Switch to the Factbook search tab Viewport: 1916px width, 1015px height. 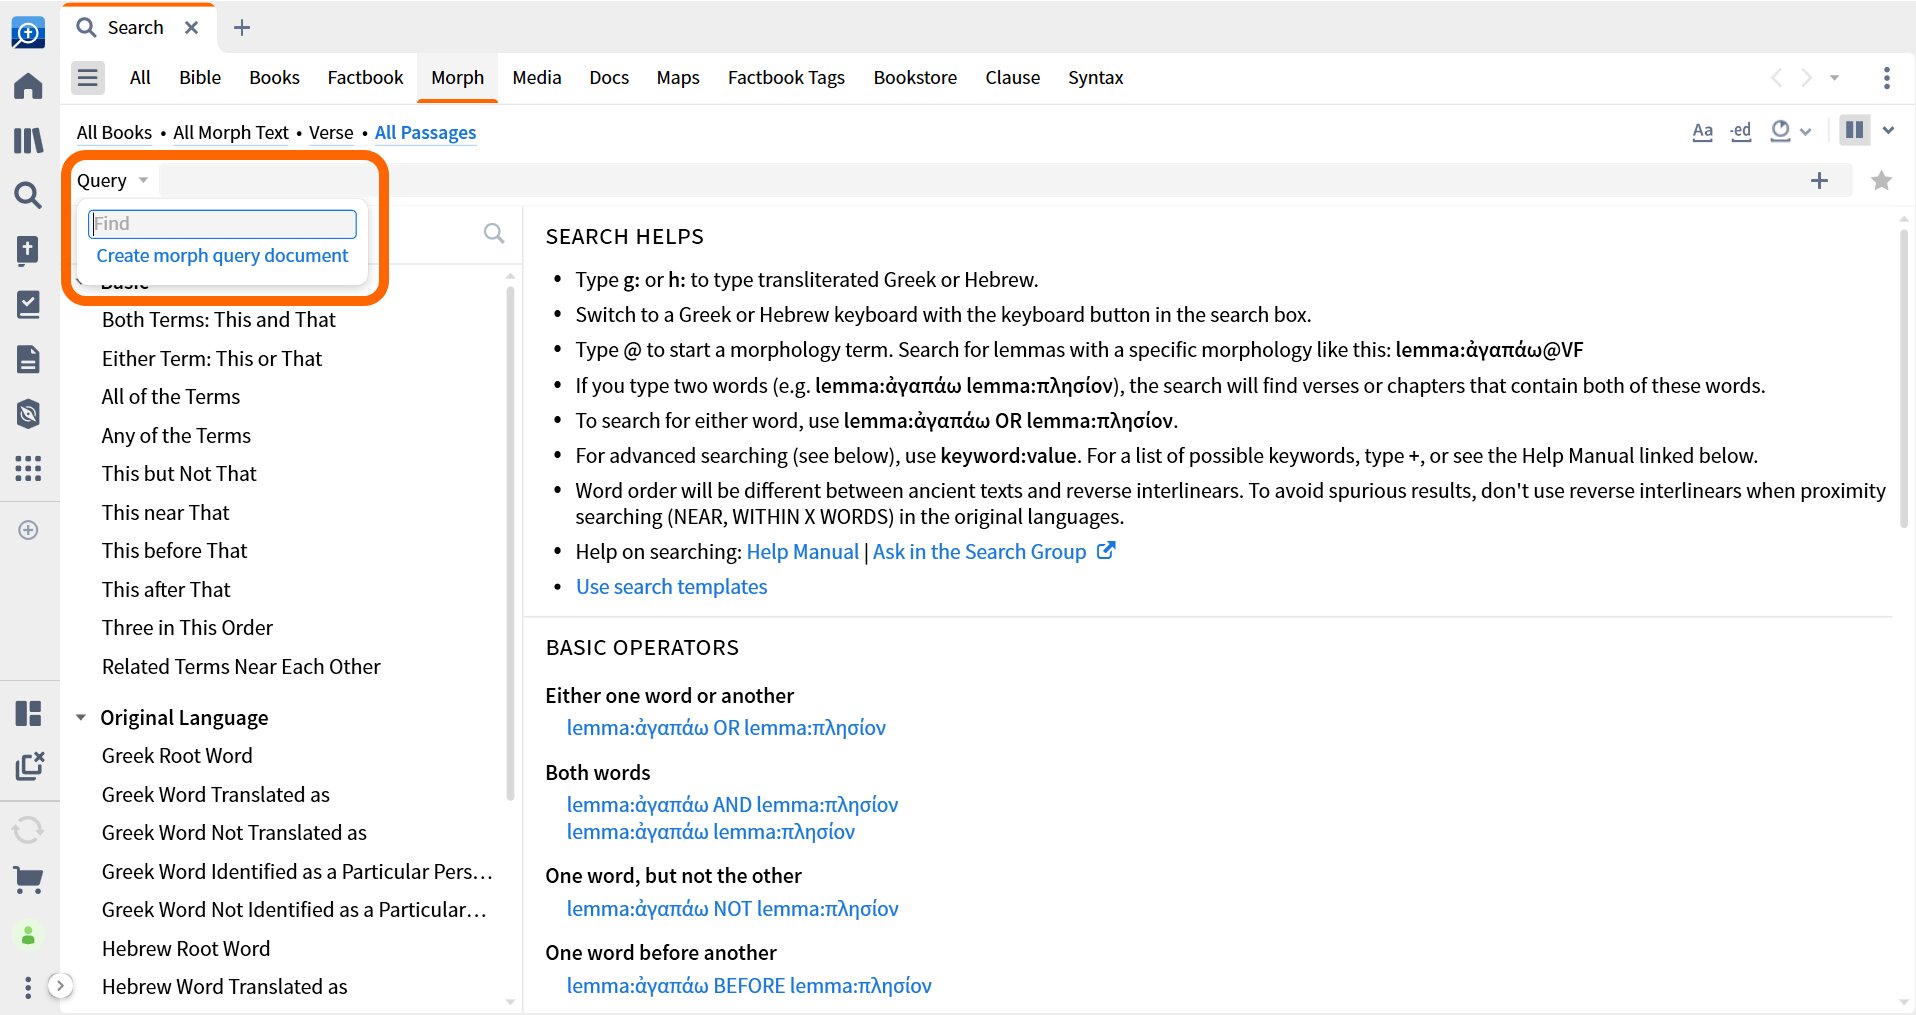365,78
